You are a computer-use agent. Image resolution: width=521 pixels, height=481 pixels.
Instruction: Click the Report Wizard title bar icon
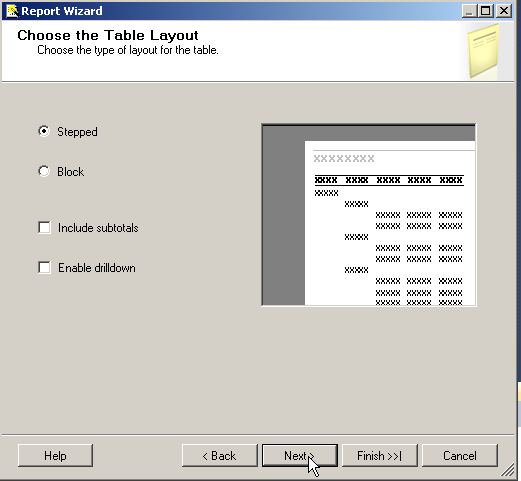coord(12,11)
